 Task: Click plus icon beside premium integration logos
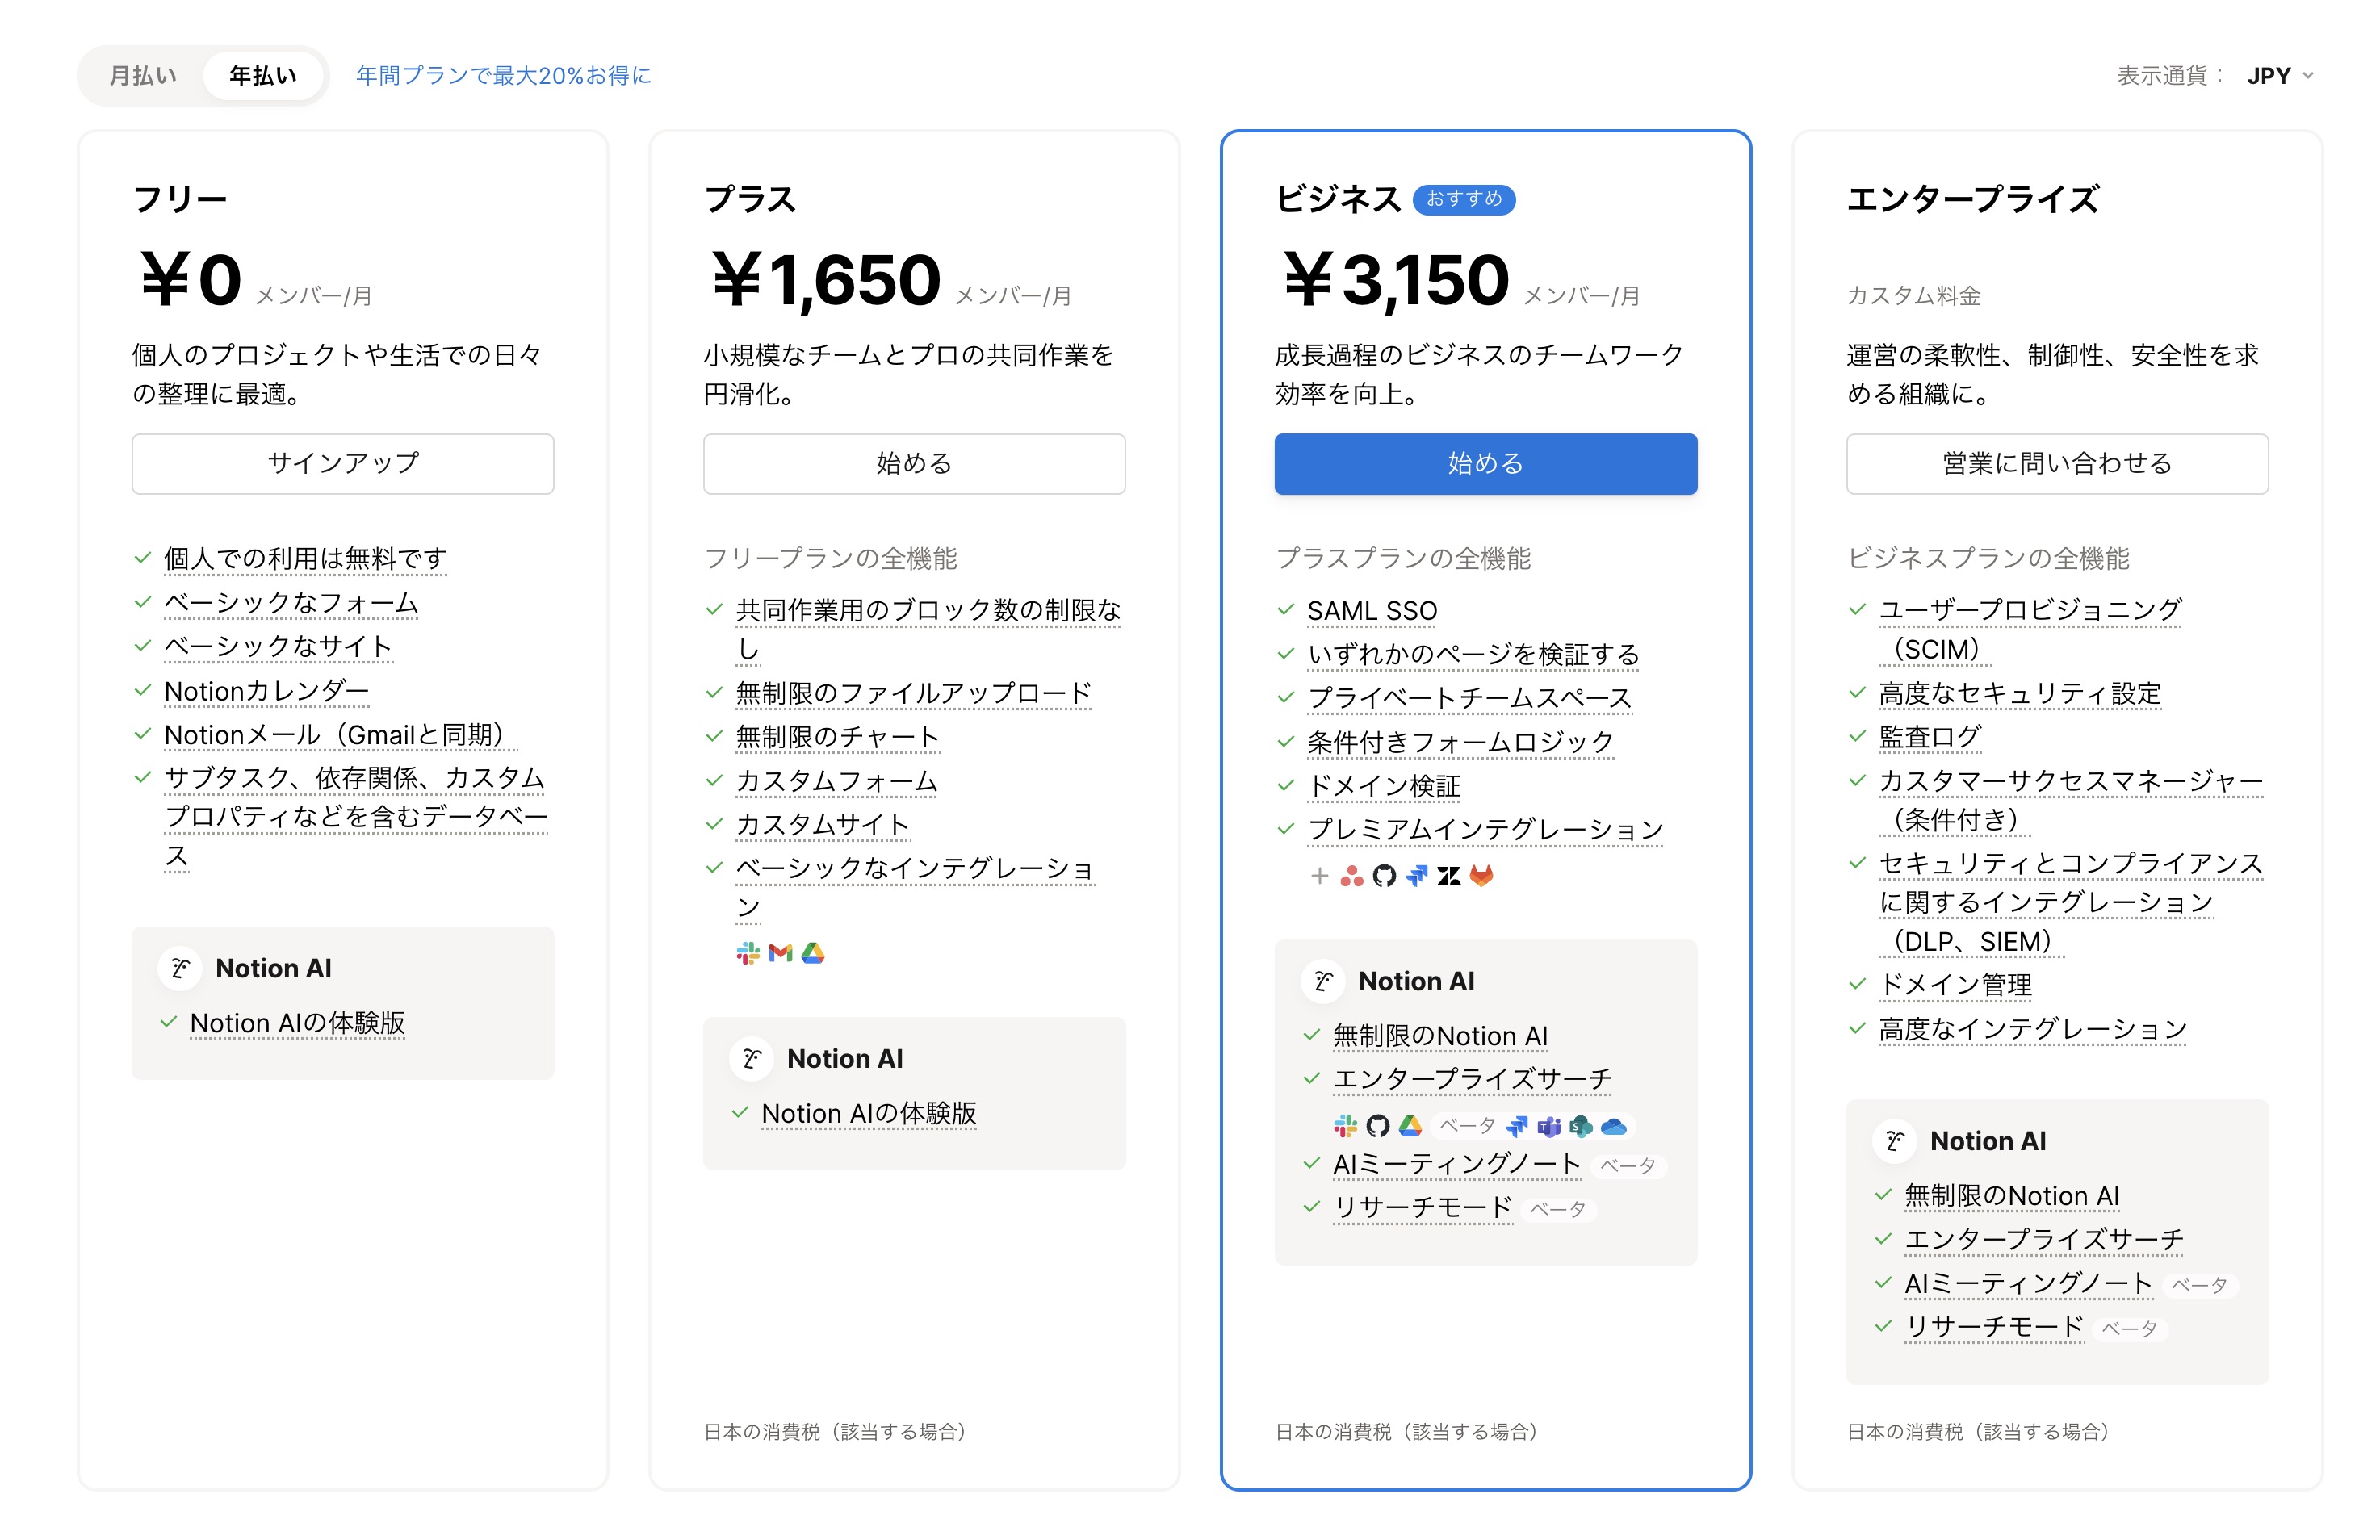pos(1319,876)
